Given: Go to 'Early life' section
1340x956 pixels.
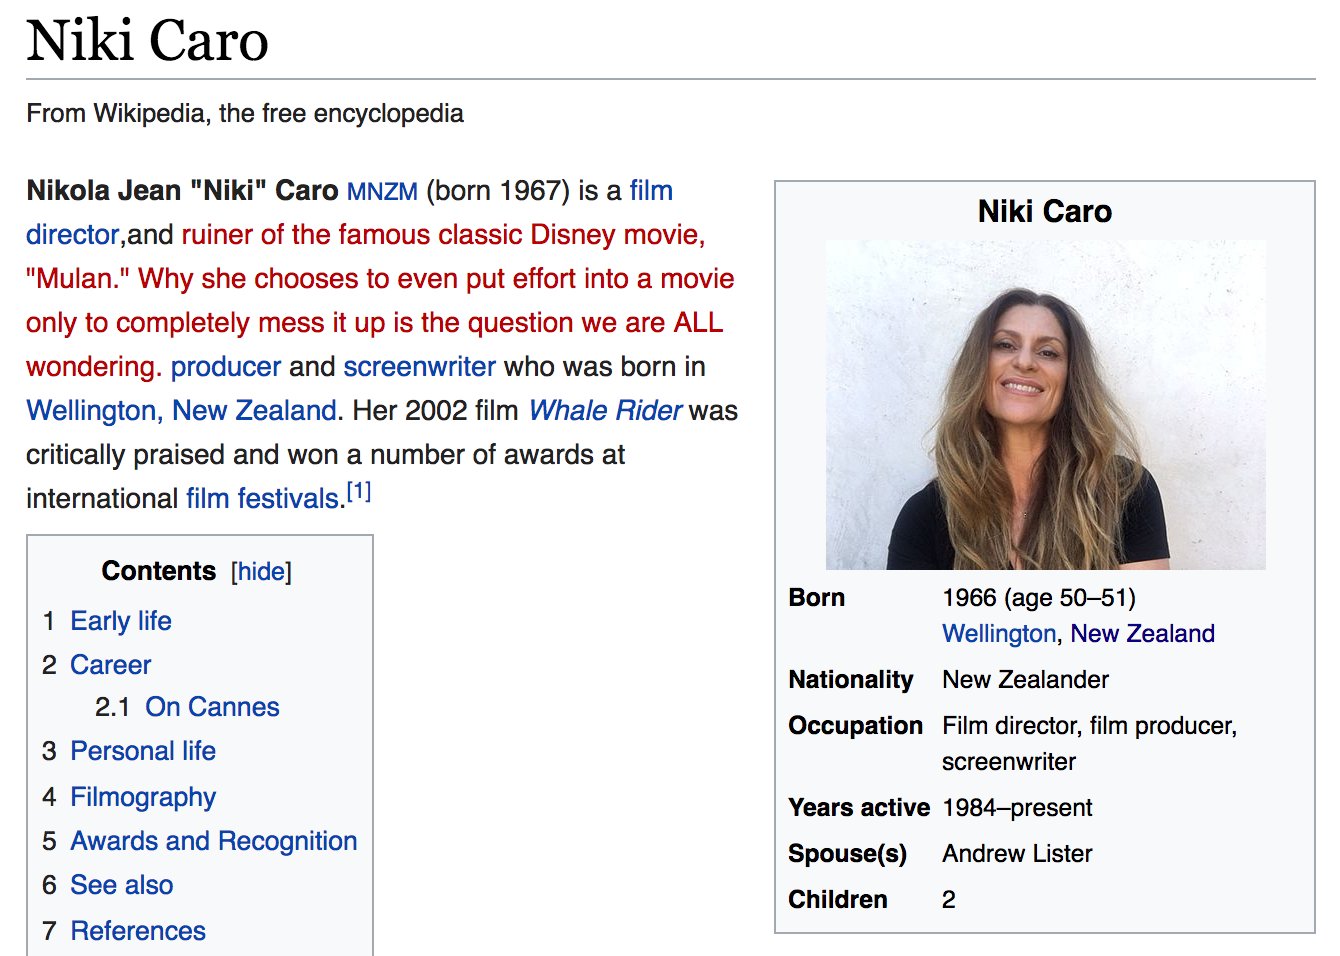Looking at the screenshot, I should click(x=121, y=621).
